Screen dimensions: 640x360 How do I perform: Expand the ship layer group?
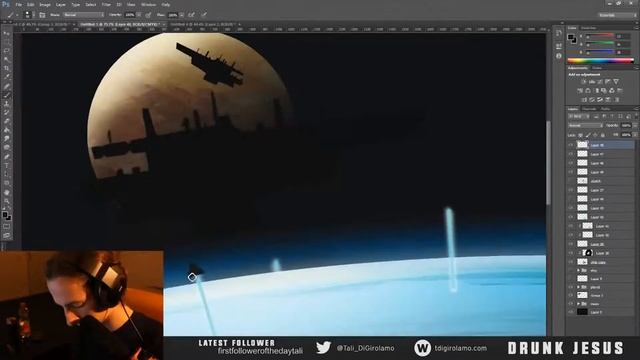578,271
